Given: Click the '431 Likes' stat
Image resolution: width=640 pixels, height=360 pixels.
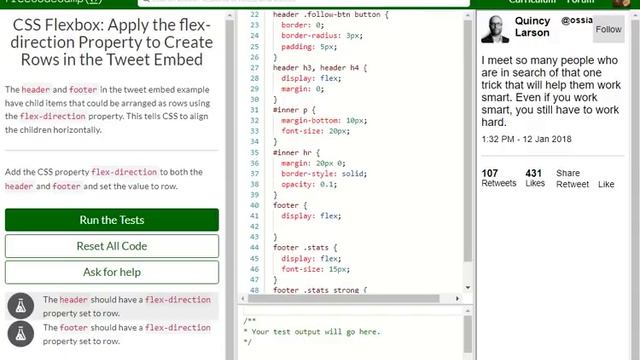Looking at the screenshot, I should [x=535, y=178].
